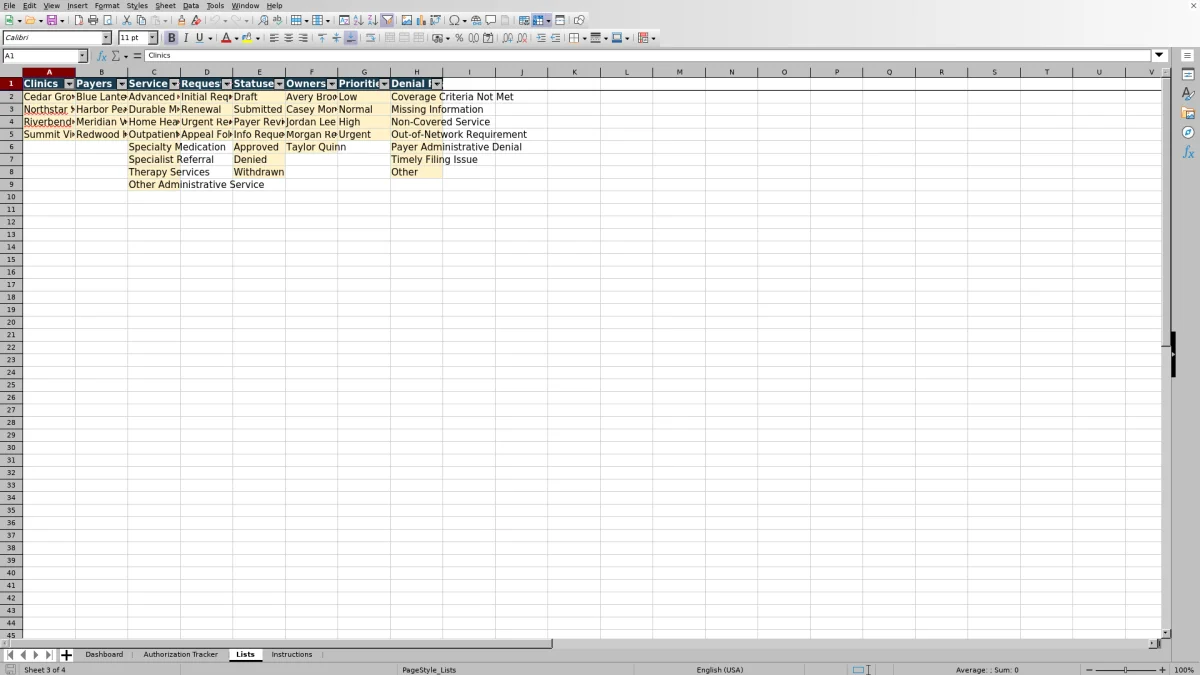This screenshot has height=675, width=1200.
Task: Open the File menu
Action: coord(9,6)
